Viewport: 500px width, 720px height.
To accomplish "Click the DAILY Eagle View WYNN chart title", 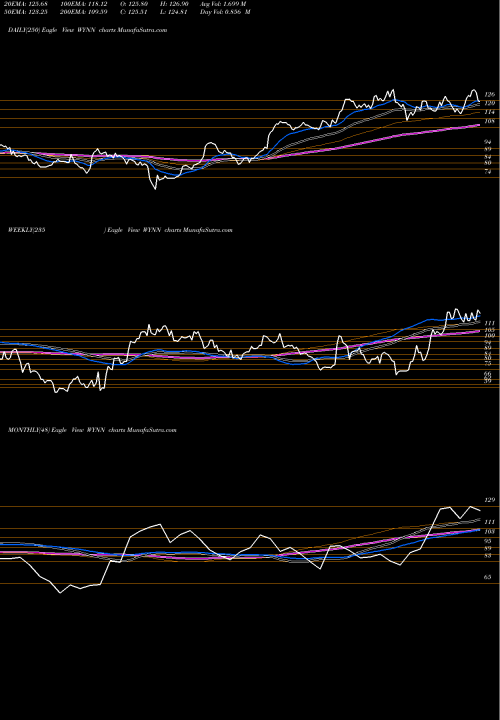I will (87, 30).
